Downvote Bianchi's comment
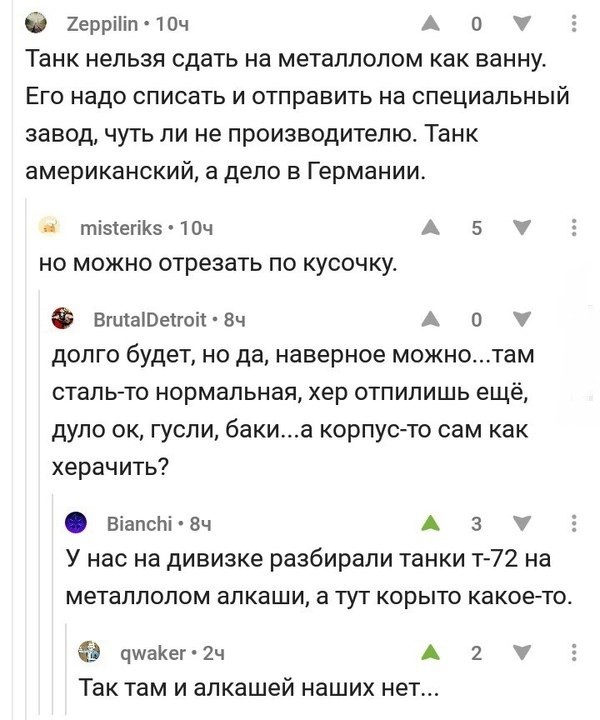The width and height of the screenshot is (600, 720). 523,522
